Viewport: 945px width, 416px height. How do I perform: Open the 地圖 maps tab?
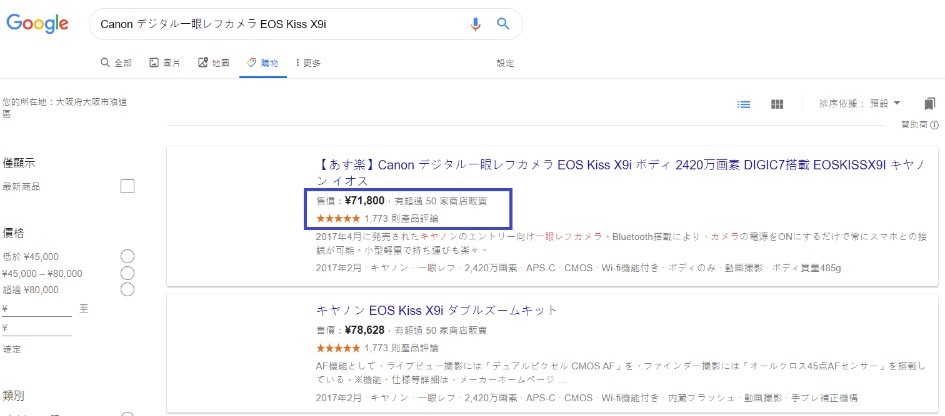(213, 63)
